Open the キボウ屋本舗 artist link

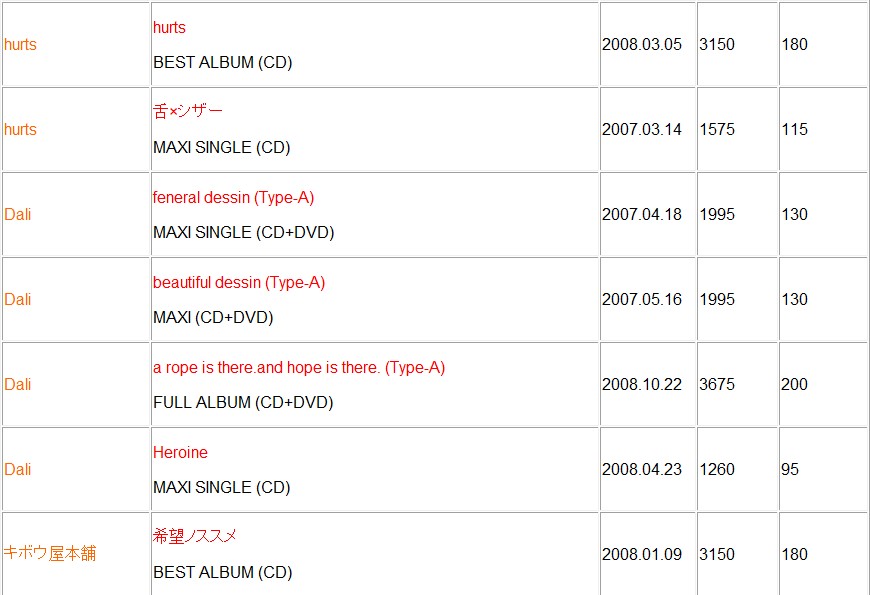click(50, 555)
